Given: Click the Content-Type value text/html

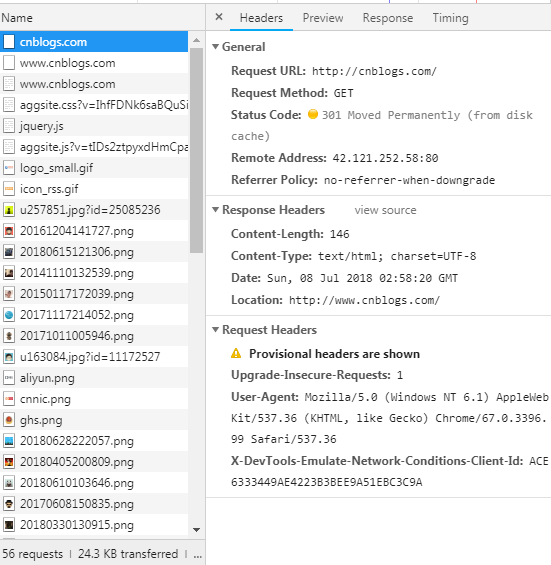Looking at the screenshot, I should (397, 256).
